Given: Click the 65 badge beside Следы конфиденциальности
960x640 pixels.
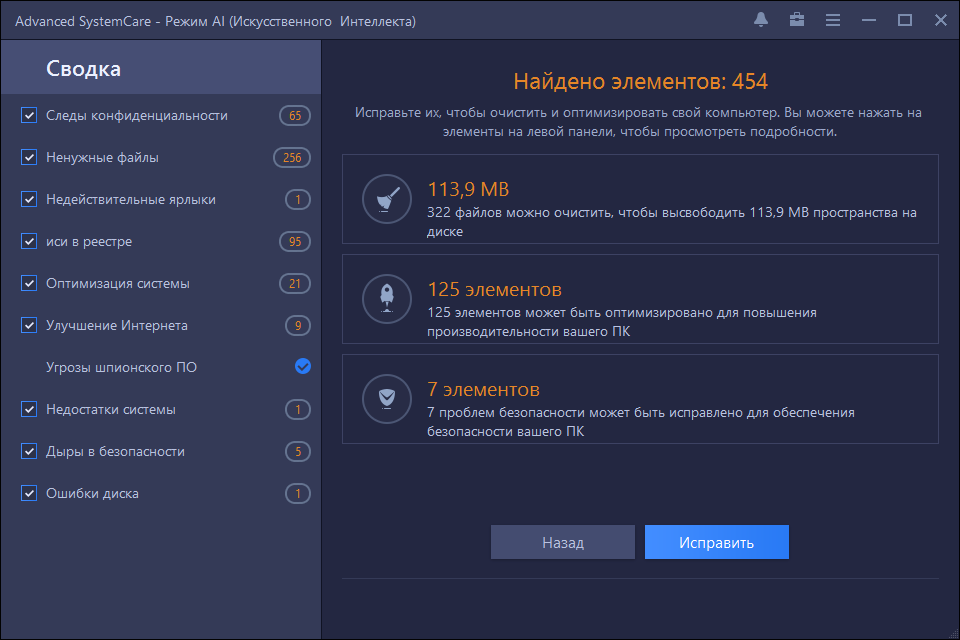Looking at the screenshot, I should 297,115.
